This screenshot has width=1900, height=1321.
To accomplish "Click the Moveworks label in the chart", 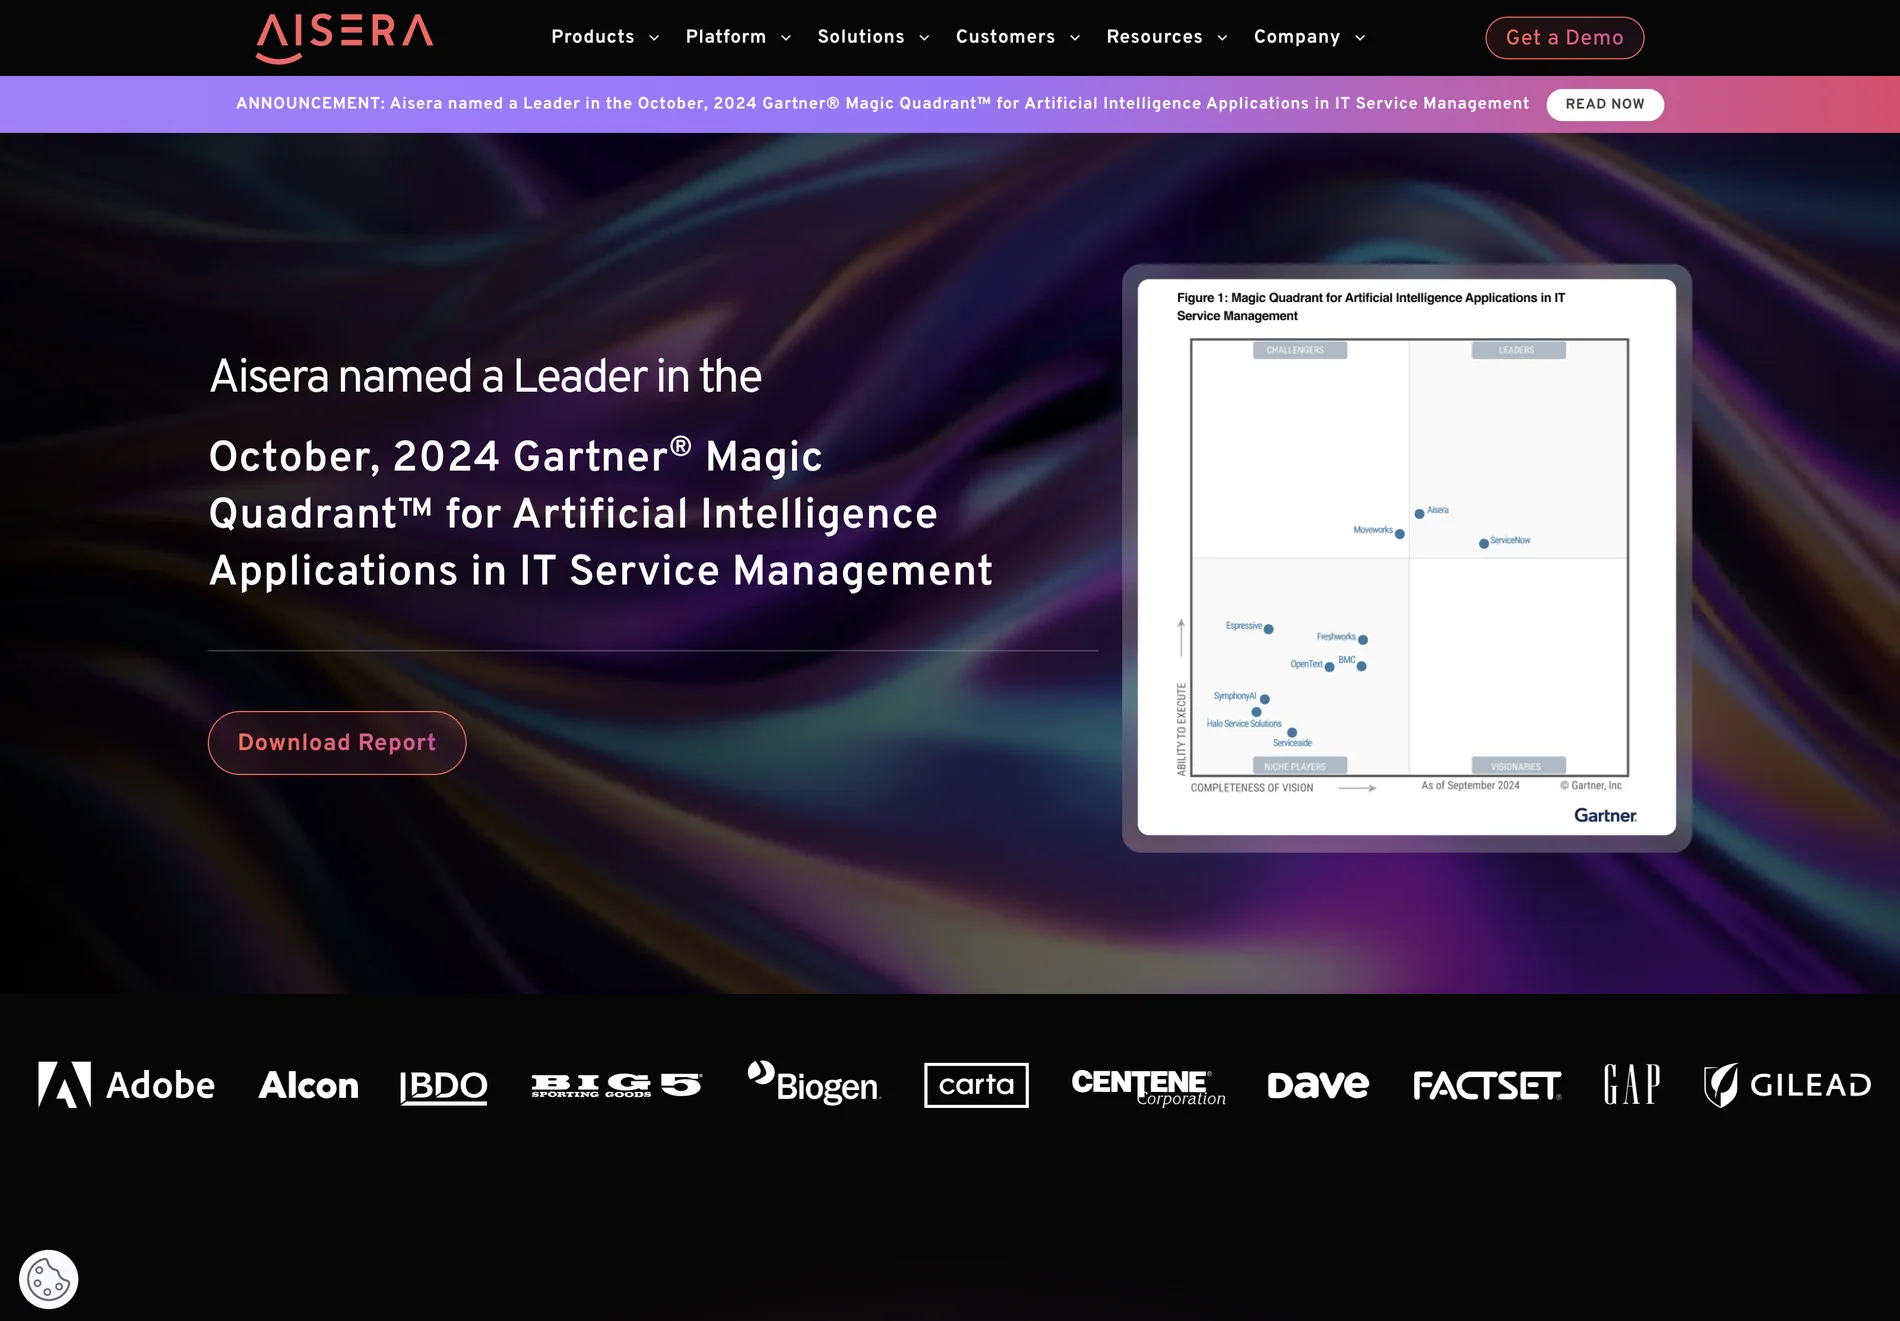I will point(1372,530).
